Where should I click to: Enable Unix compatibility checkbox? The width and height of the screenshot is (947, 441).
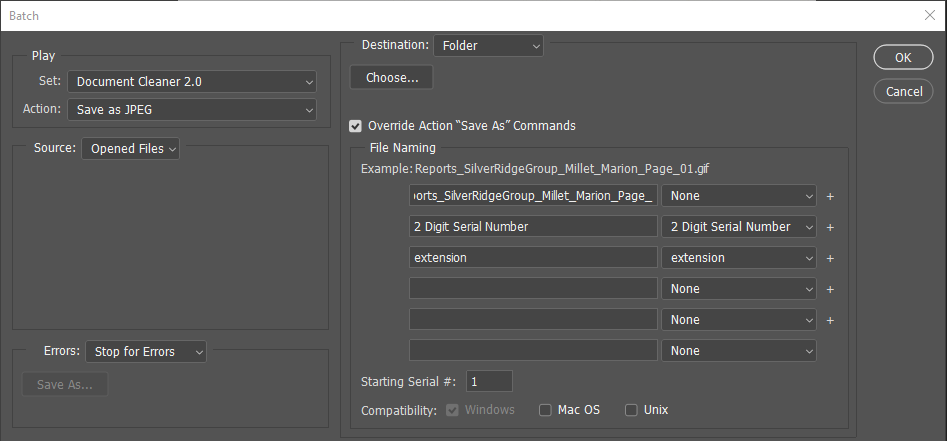pos(631,410)
